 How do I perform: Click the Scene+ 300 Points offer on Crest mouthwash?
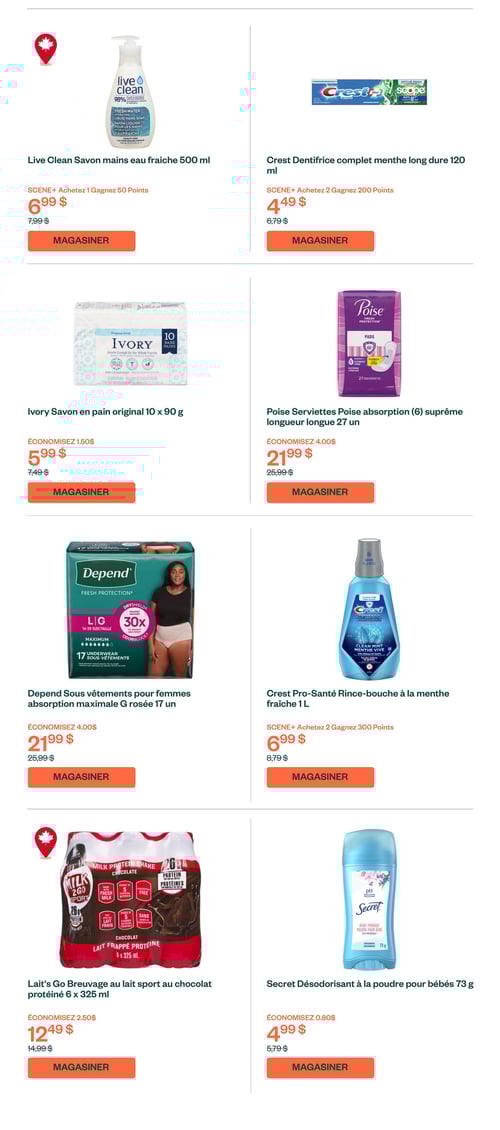pos(330,727)
